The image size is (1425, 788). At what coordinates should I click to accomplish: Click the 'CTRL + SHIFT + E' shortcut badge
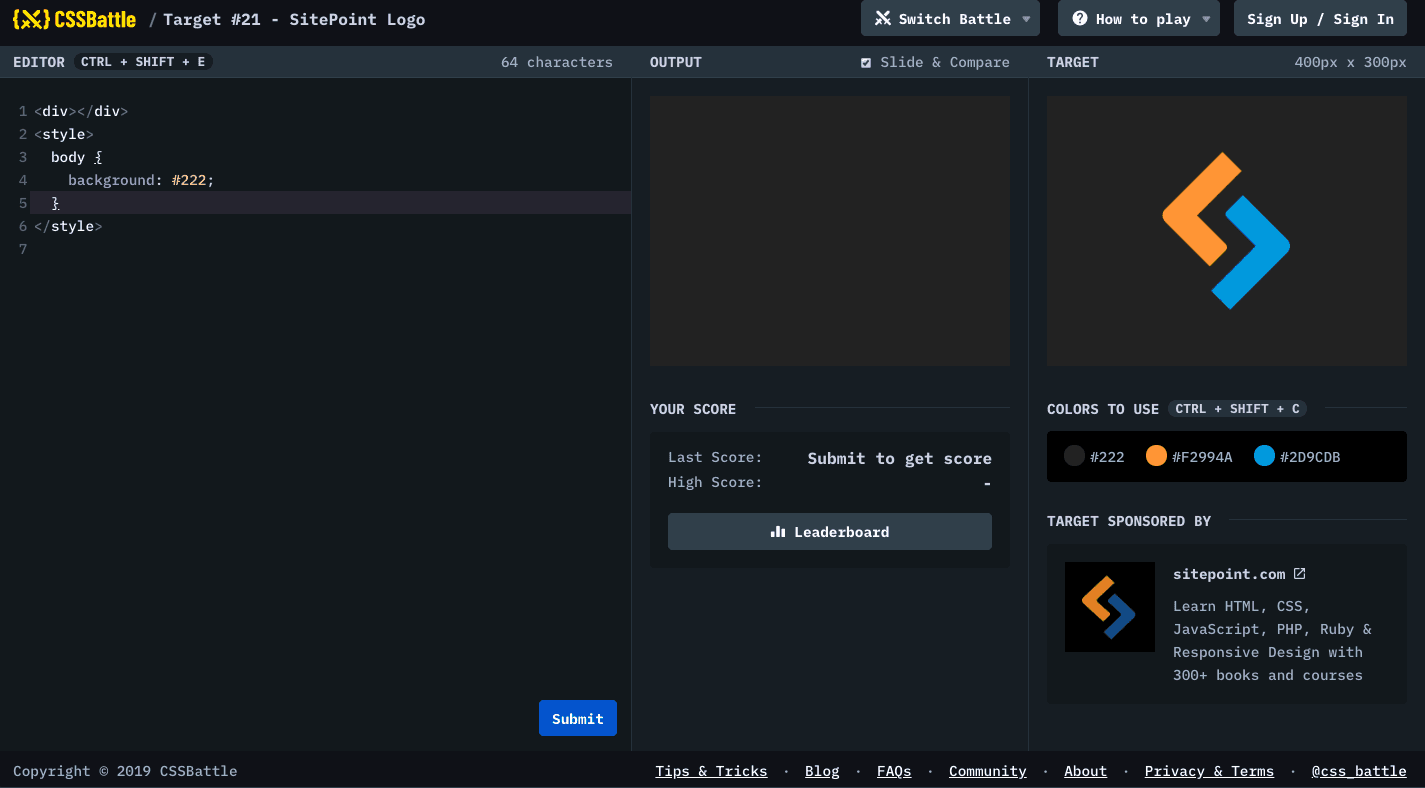click(x=143, y=62)
